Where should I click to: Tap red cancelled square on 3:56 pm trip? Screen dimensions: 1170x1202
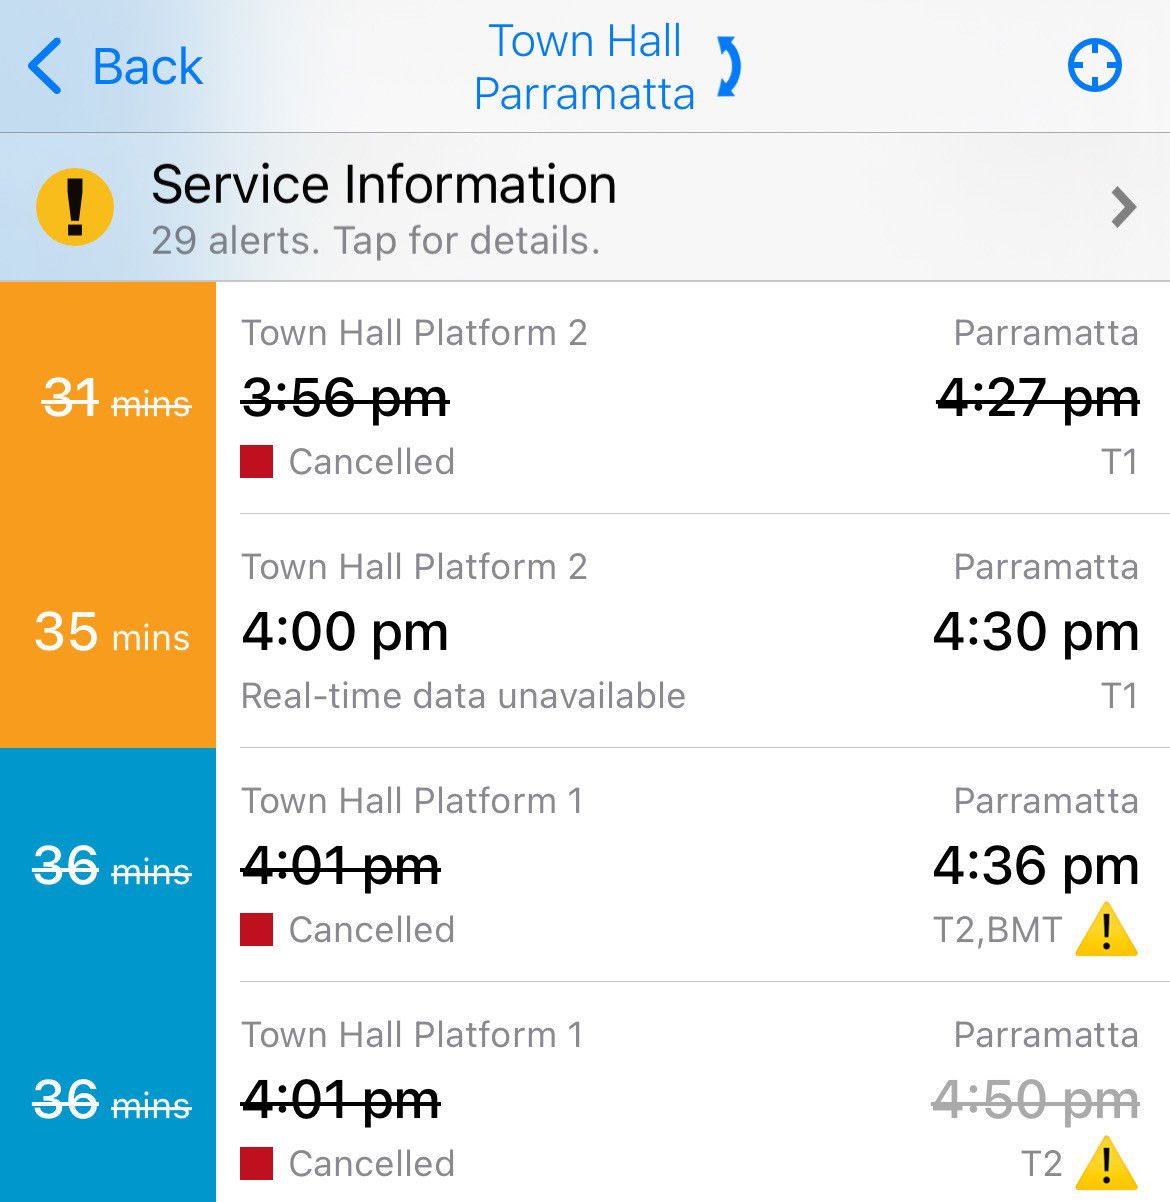[x=257, y=462]
